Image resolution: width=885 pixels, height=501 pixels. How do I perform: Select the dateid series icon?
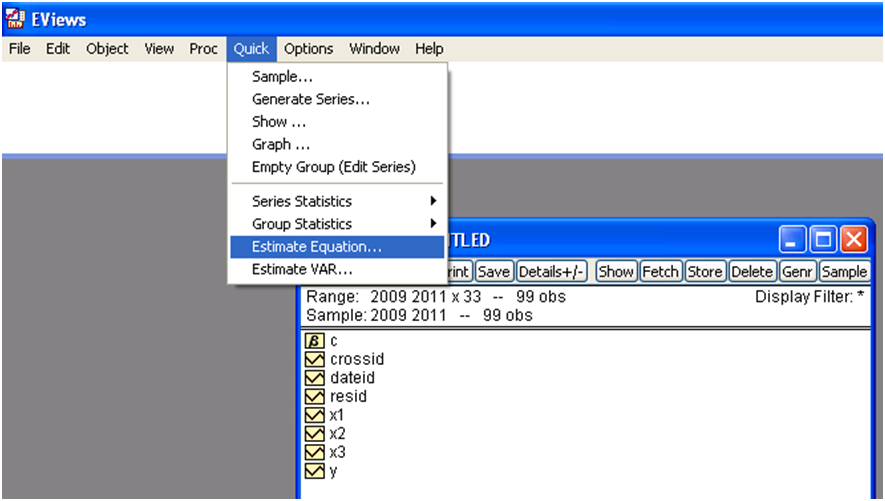314,378
